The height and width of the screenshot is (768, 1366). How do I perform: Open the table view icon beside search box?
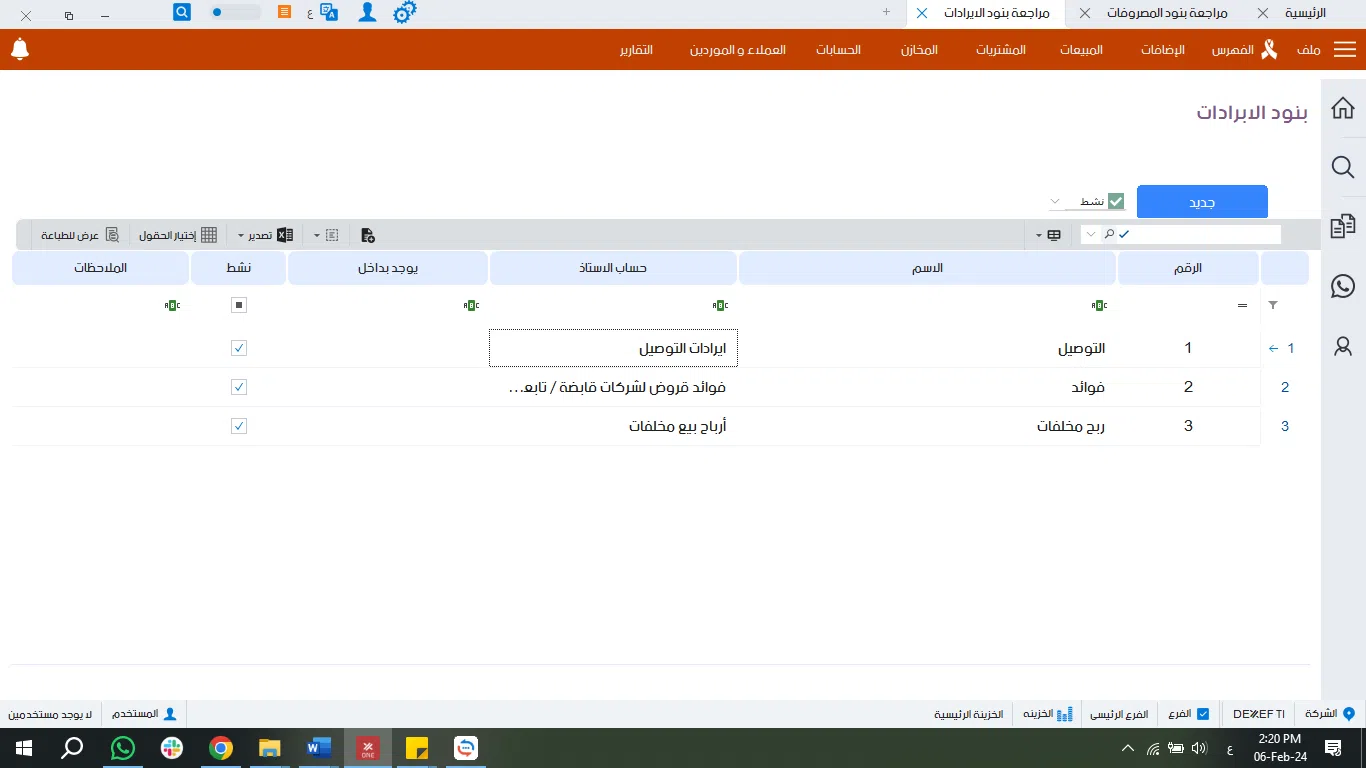[1055, 234]
